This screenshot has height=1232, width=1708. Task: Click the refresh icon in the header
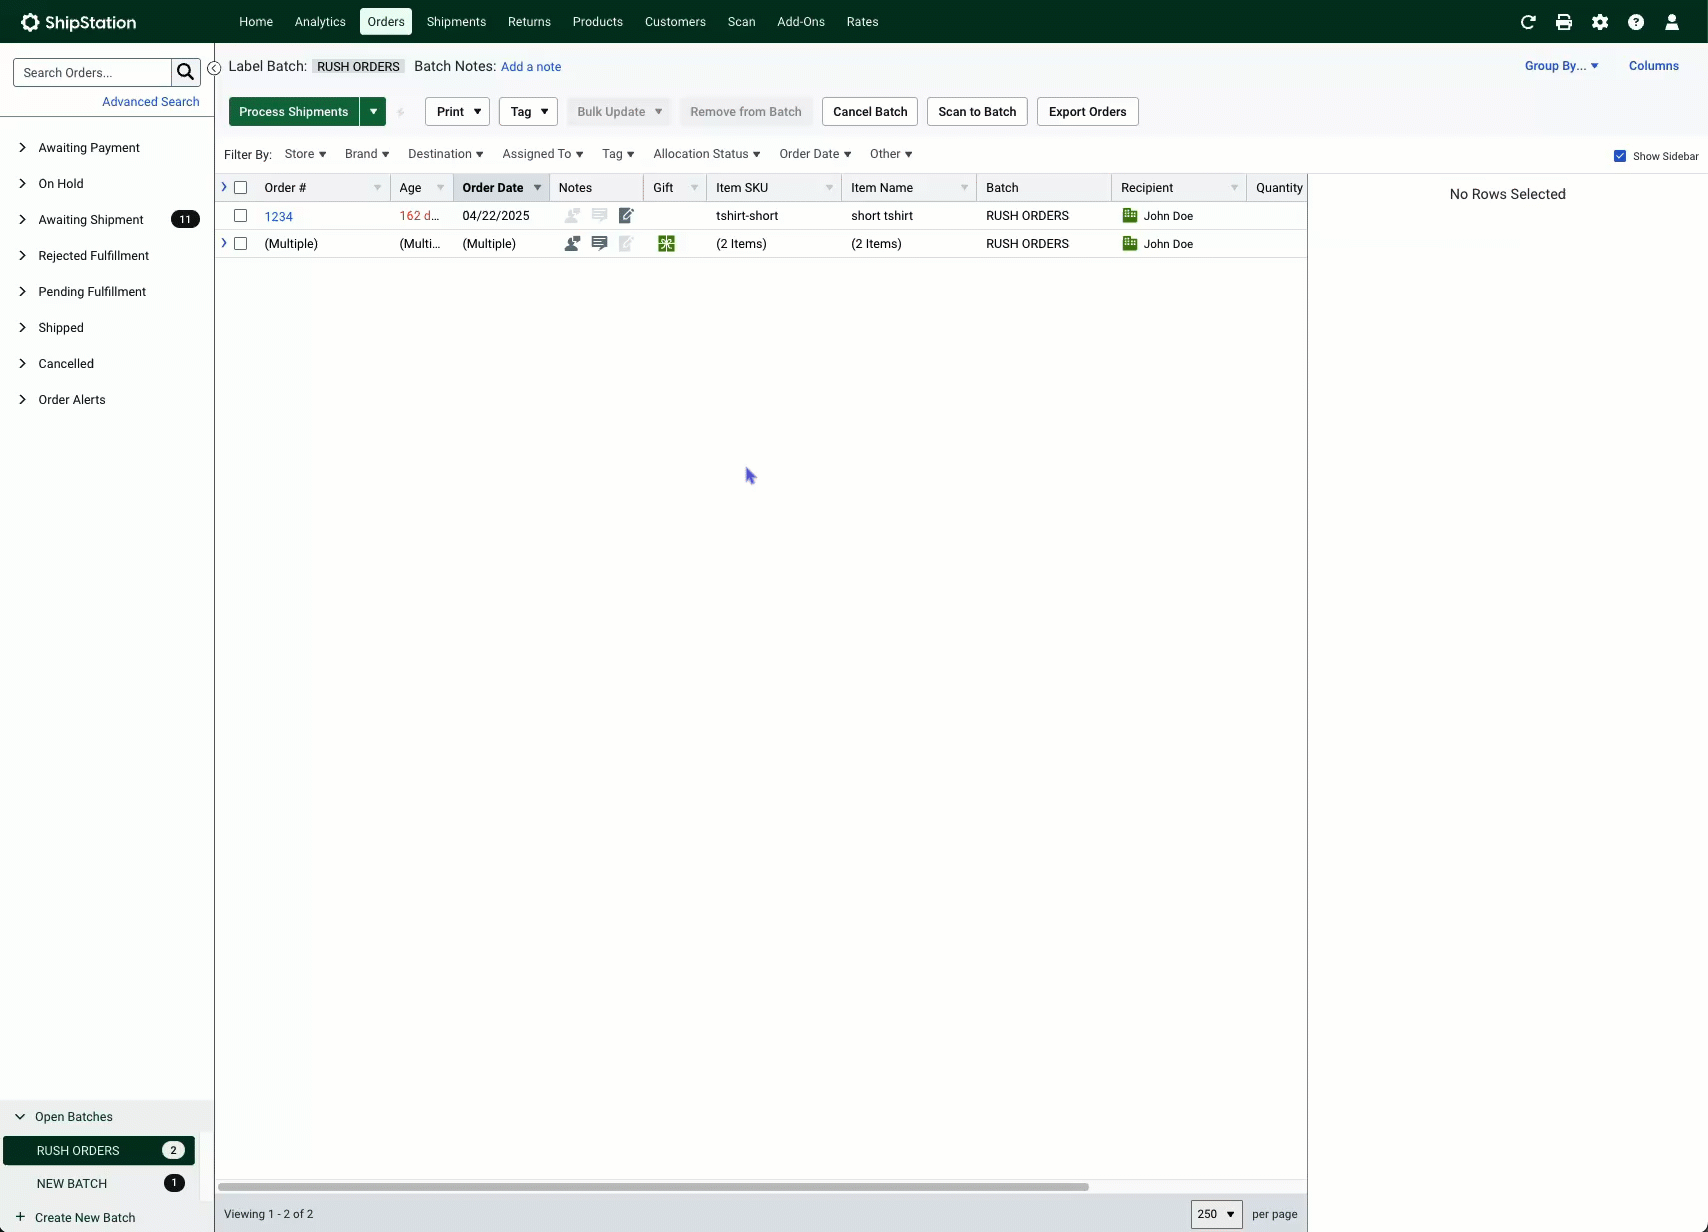(x=1528, y=22)
